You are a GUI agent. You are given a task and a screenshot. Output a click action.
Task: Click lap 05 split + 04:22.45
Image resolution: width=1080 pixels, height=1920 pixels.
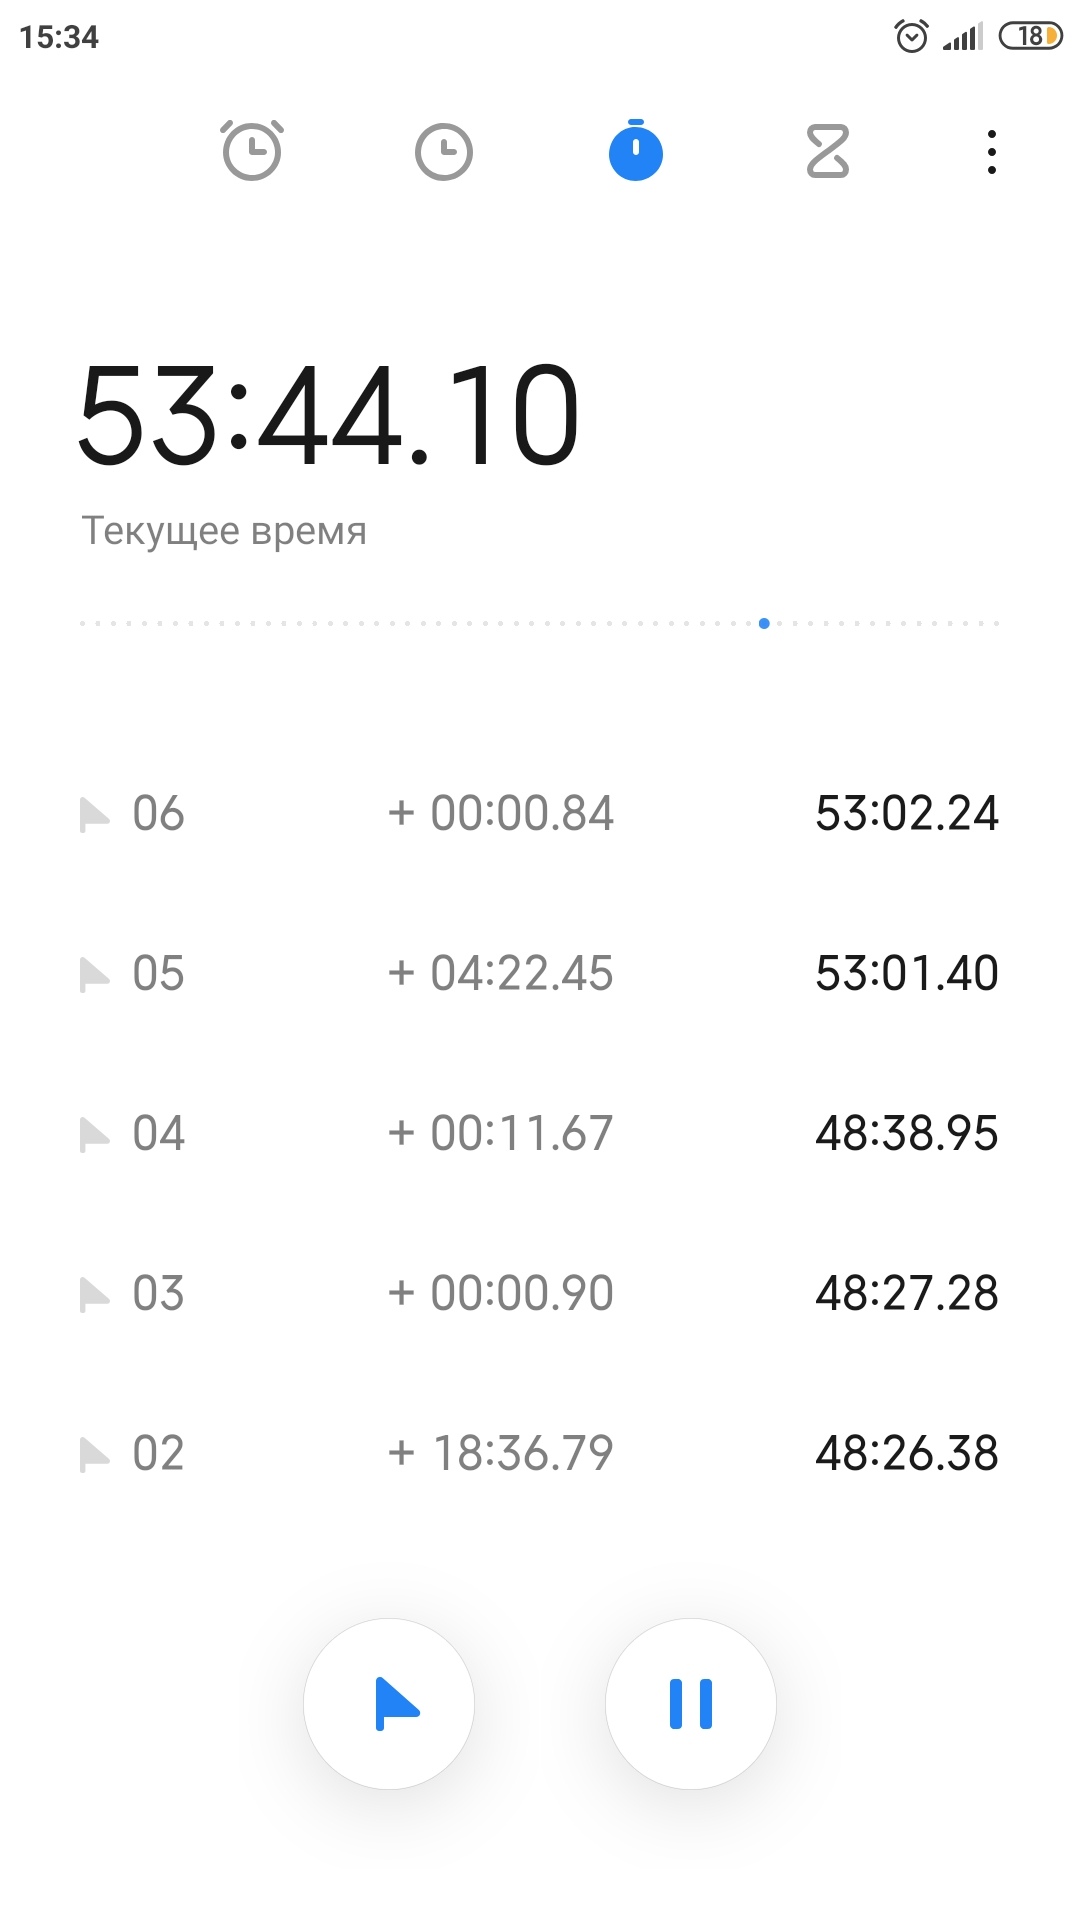click(501, 973)
